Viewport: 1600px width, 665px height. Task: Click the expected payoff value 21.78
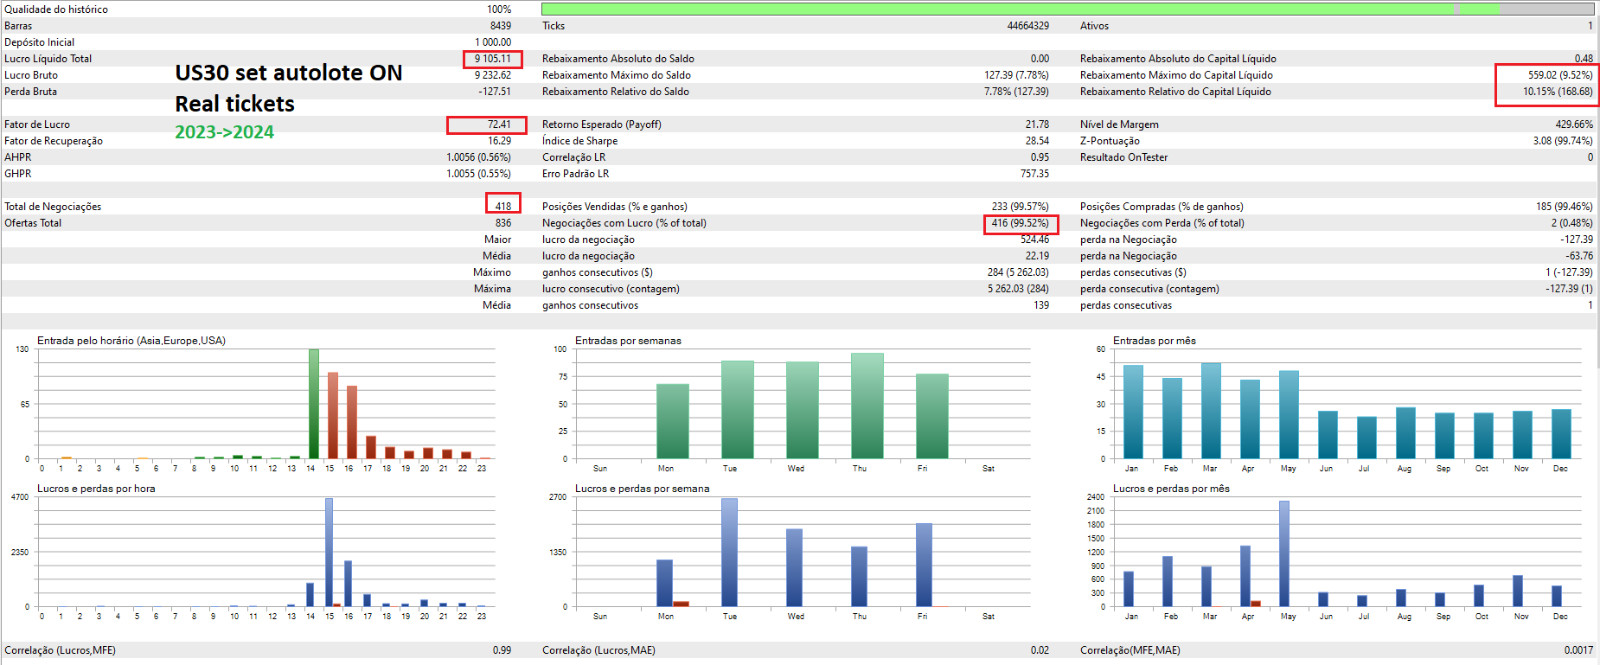[1037, 125]
